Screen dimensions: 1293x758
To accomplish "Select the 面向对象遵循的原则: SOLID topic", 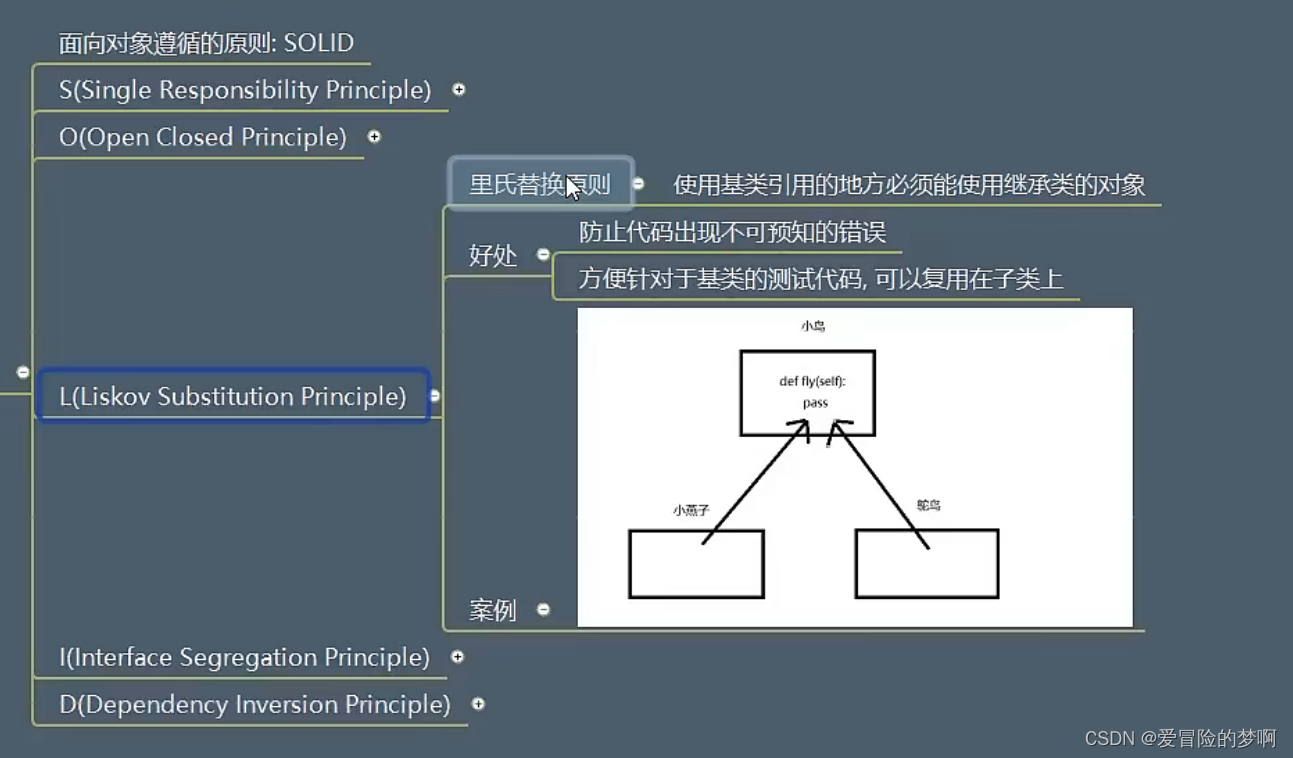I will tap(206, 43).
